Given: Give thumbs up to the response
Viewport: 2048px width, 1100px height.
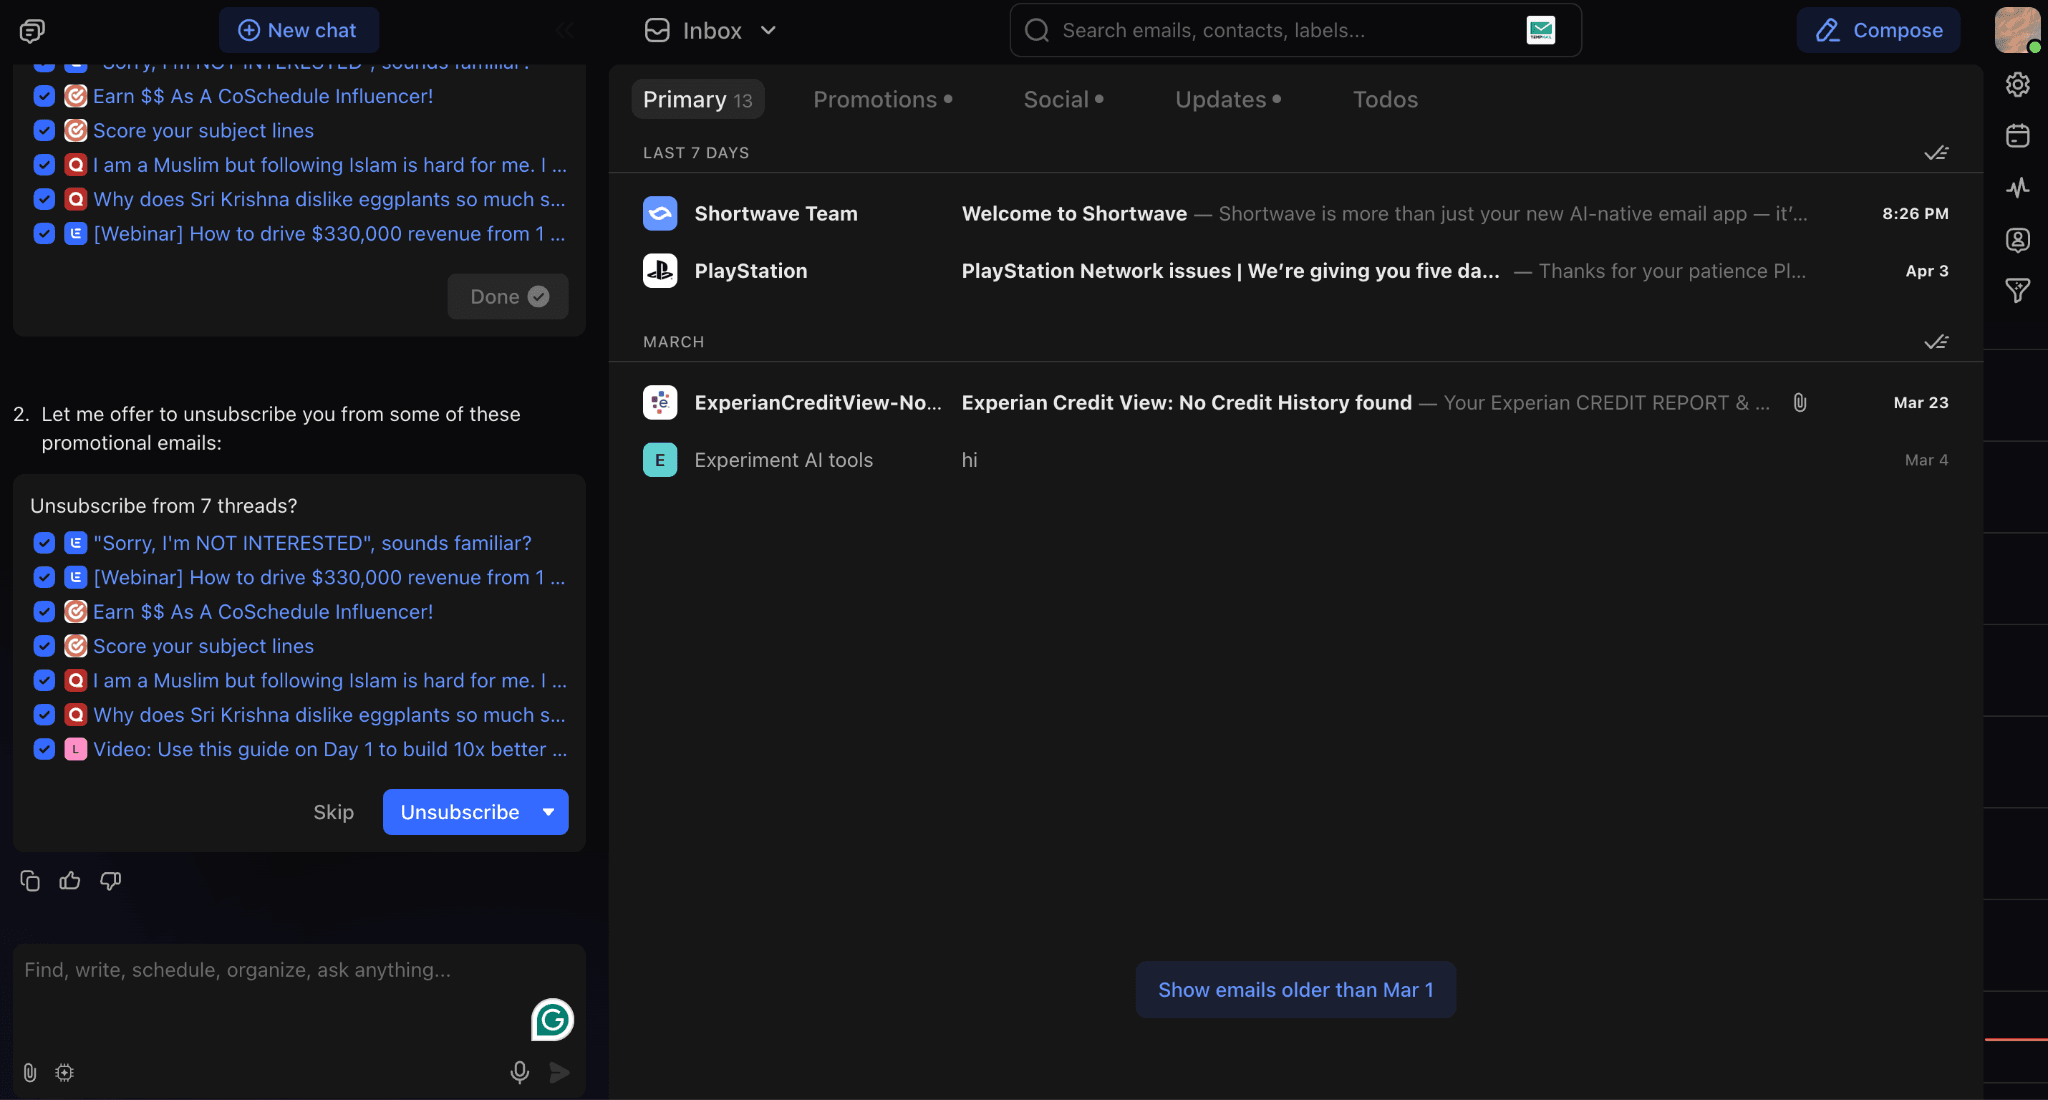Looking at the screenshot, I should pyautogui.click(x=70, y=880).
